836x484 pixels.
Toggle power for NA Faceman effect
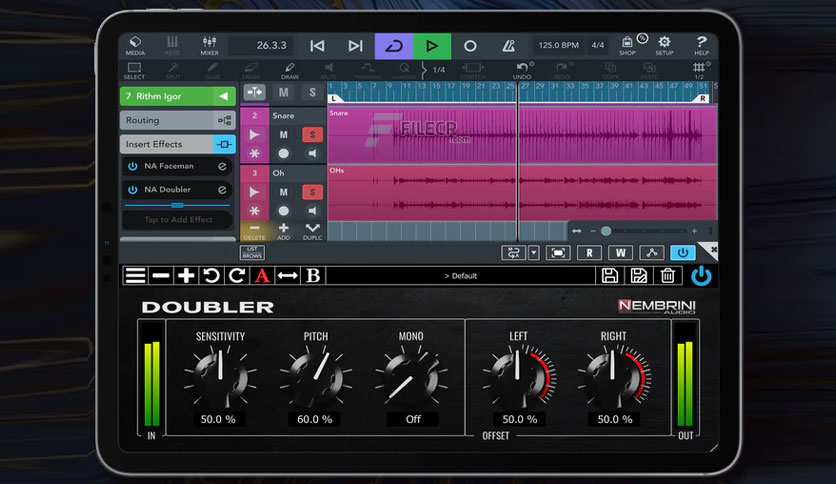pos(133,166)
